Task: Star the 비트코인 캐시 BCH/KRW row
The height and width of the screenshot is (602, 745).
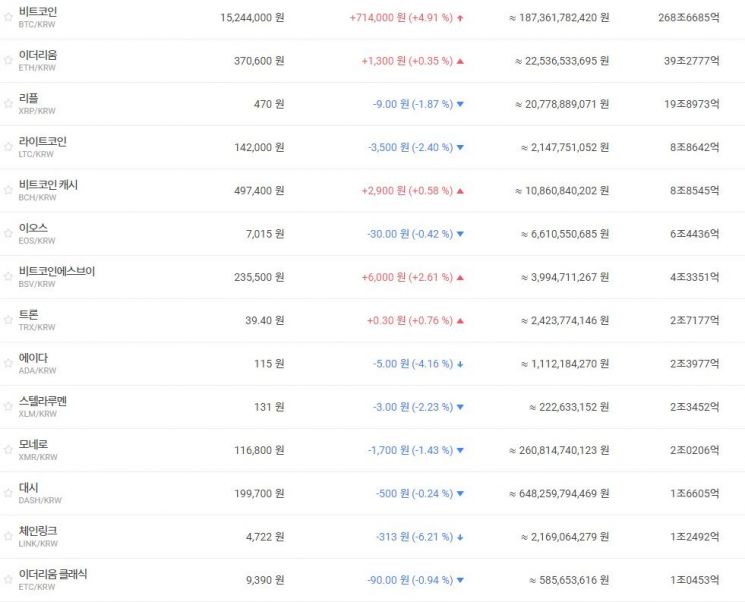Action: click(8, 190)
